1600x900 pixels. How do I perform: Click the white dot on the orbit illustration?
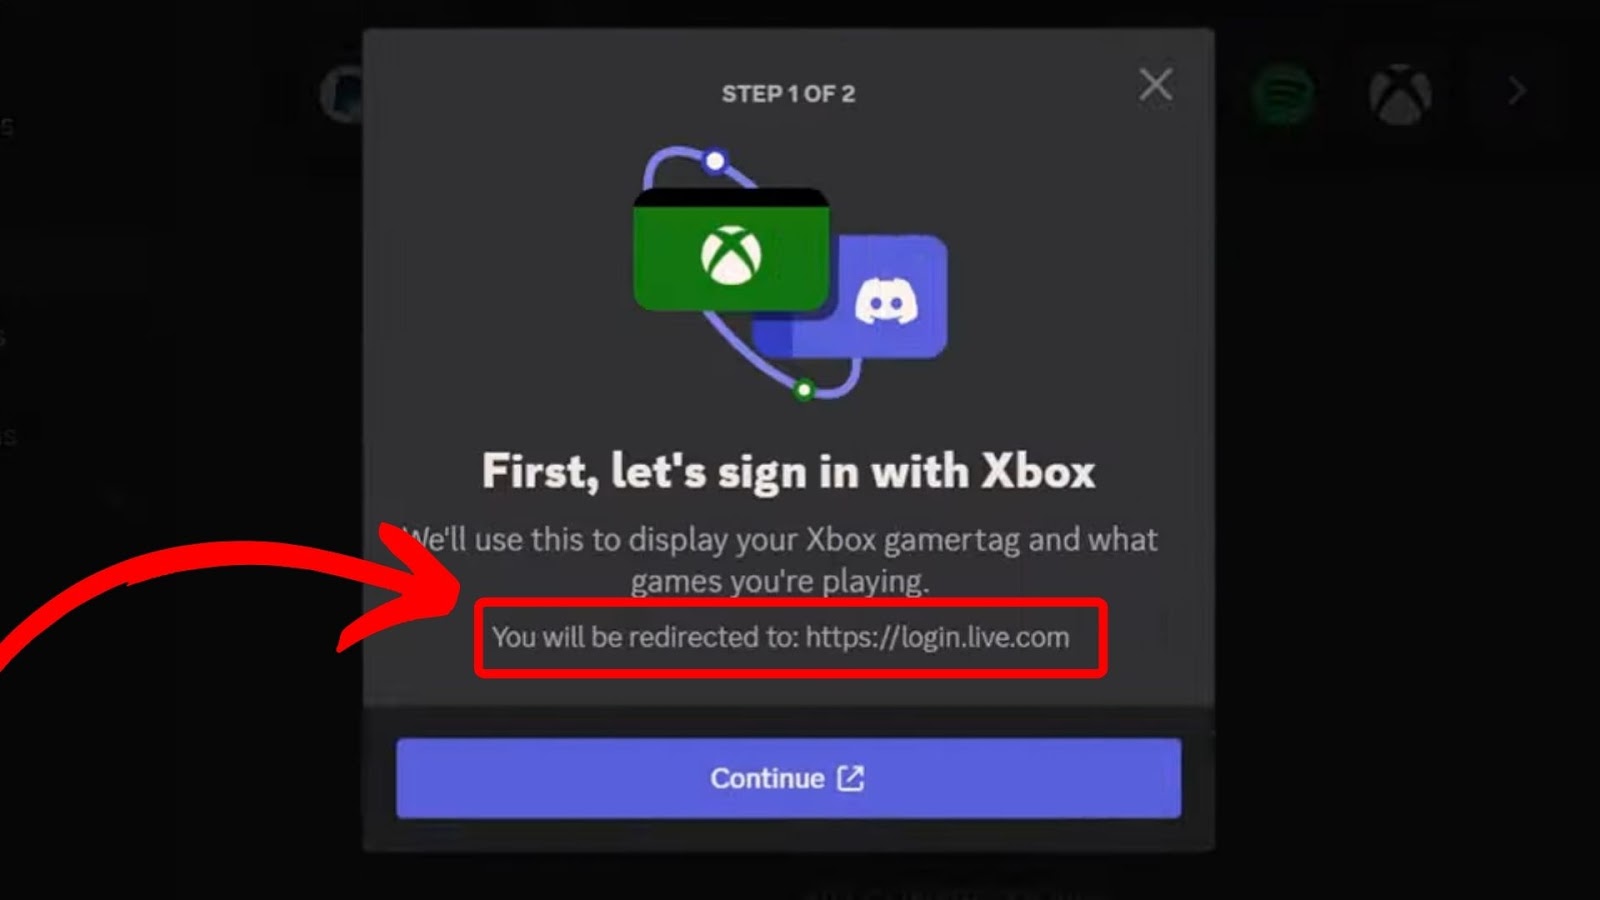[715, 161]
